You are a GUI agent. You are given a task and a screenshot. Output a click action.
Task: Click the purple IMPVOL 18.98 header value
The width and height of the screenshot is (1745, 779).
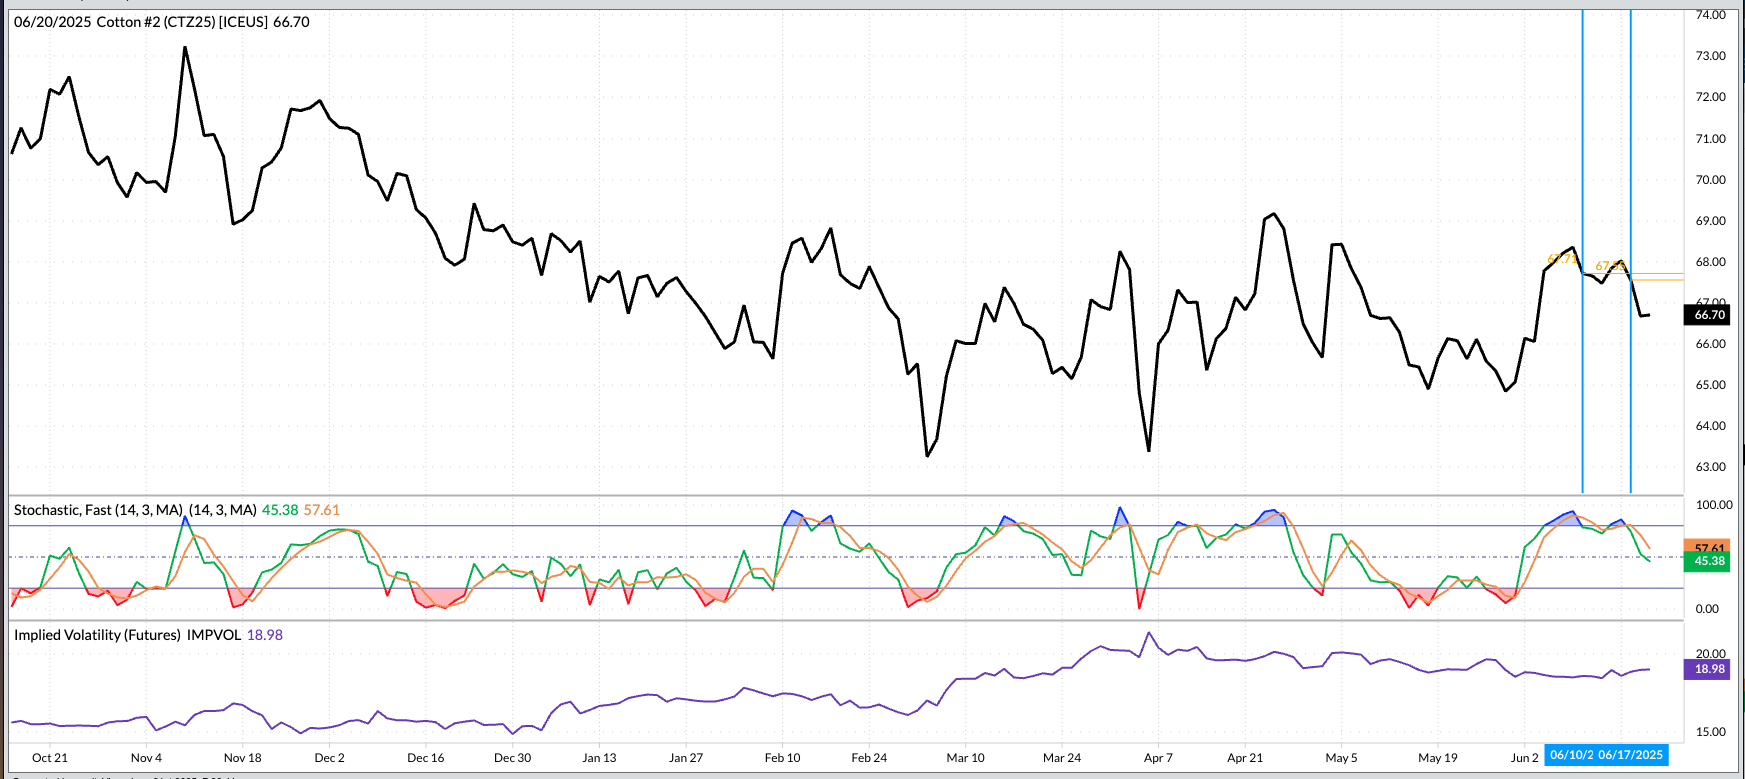264,635
